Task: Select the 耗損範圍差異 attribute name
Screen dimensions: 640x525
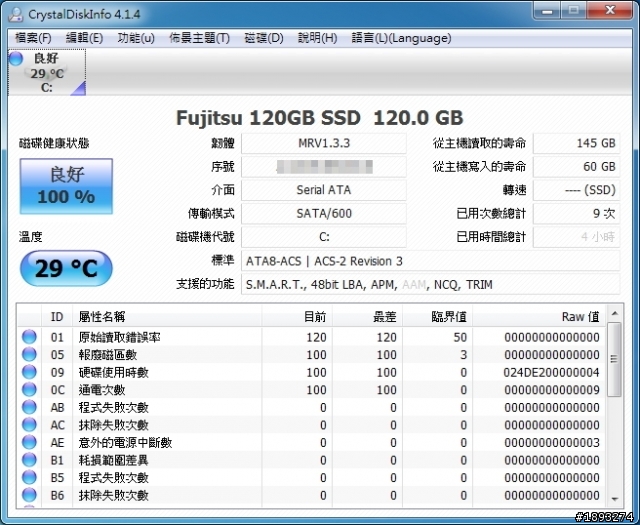Action: [x=113, y=460]
